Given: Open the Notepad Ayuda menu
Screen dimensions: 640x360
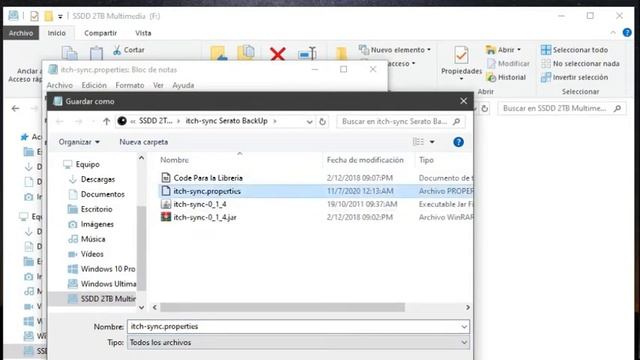Looking at the screenshot, I should pyautogui.click(x=183, y=85).
